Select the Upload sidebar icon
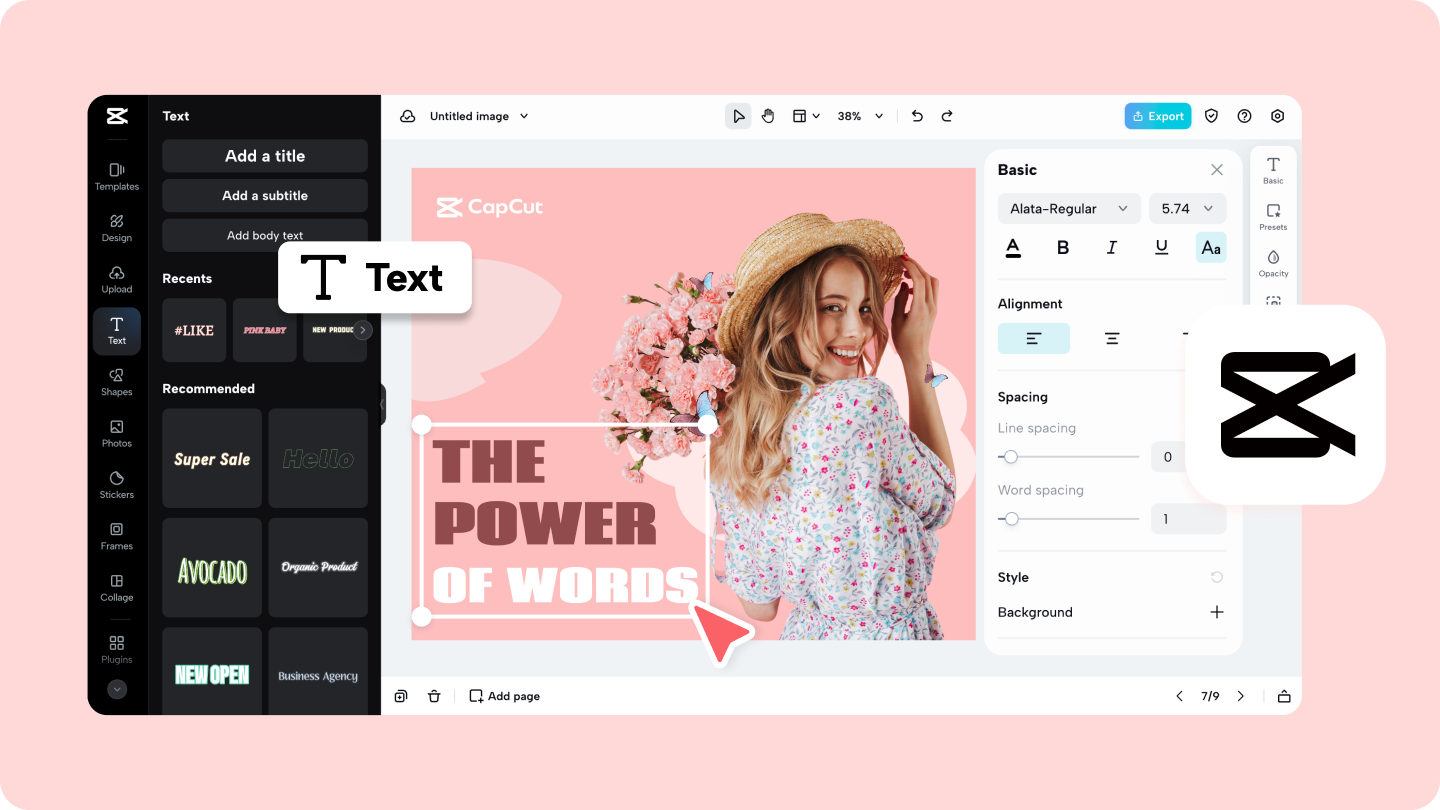This screenshot has height=810, width=1440. (x=117, y=279)
